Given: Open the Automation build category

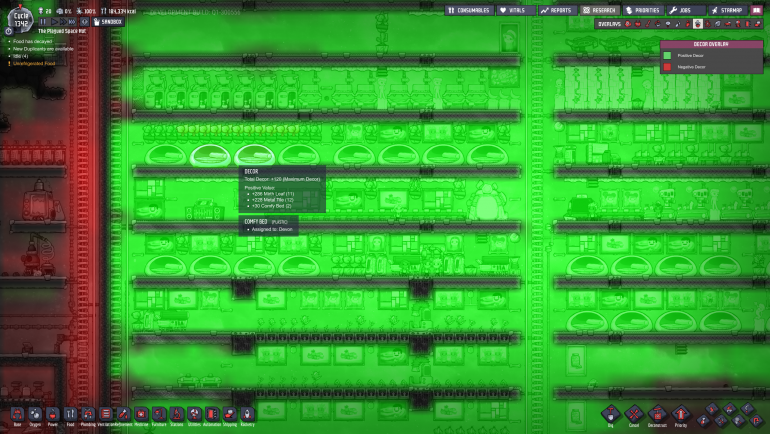Looking at the screenshot, I should pos(212,414).
